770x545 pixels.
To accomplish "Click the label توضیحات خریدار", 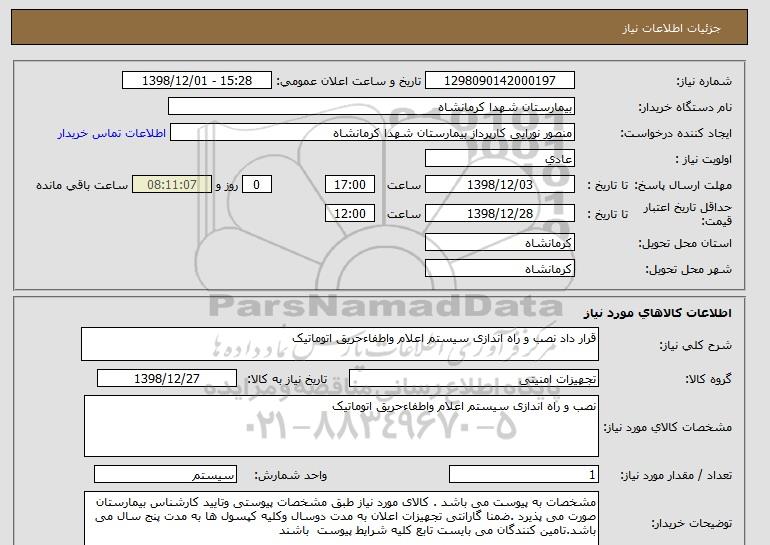I will [691, 523].
